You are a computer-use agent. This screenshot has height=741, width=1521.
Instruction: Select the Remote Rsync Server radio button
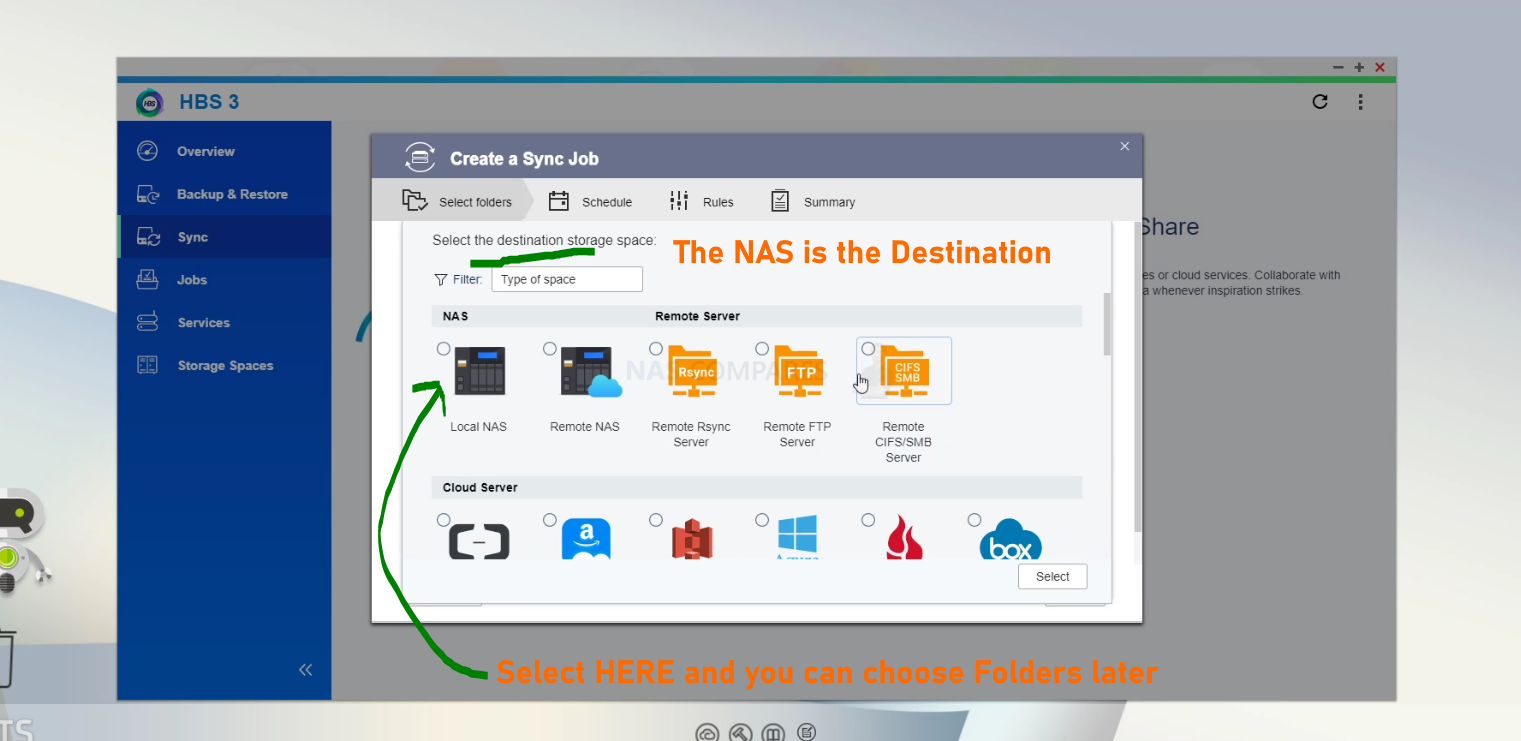[656, 349]
